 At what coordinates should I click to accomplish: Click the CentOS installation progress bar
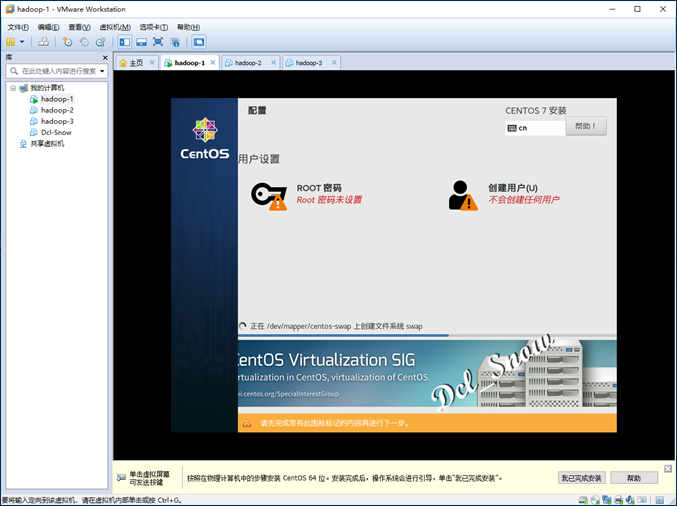click(427, 335)
